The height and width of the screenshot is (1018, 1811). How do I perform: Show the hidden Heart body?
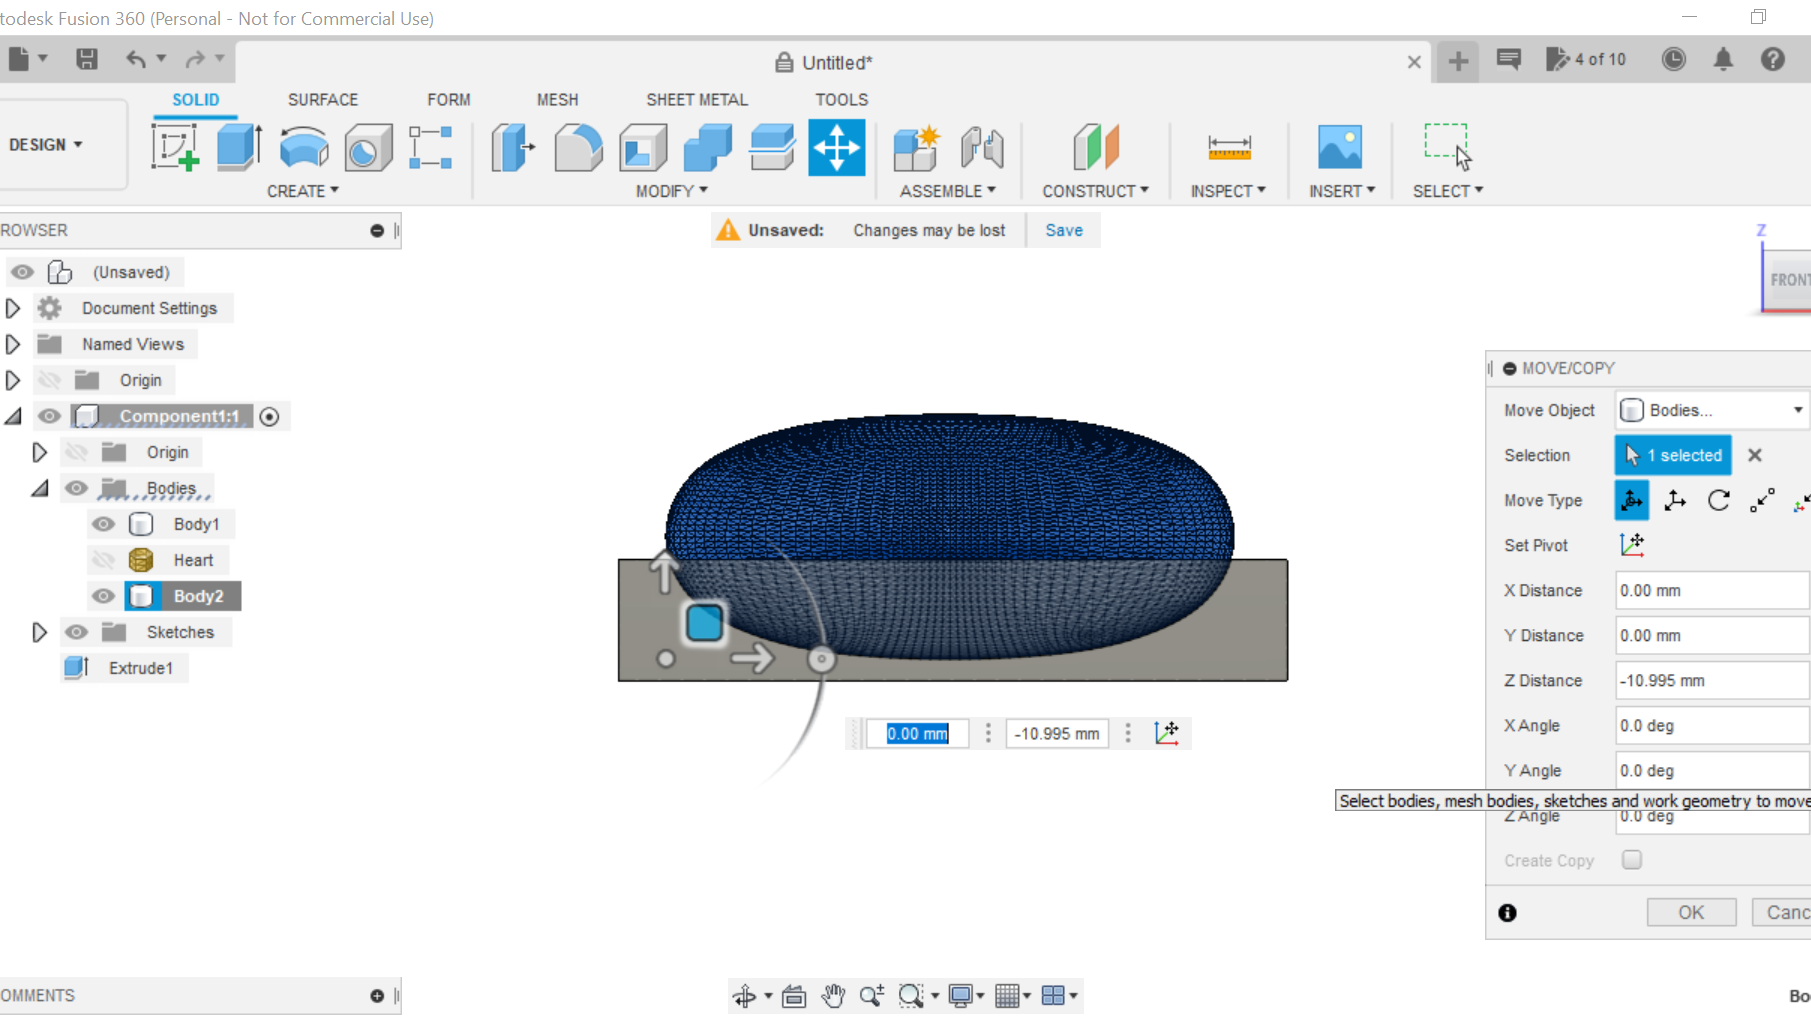click(x=104, y=560)
